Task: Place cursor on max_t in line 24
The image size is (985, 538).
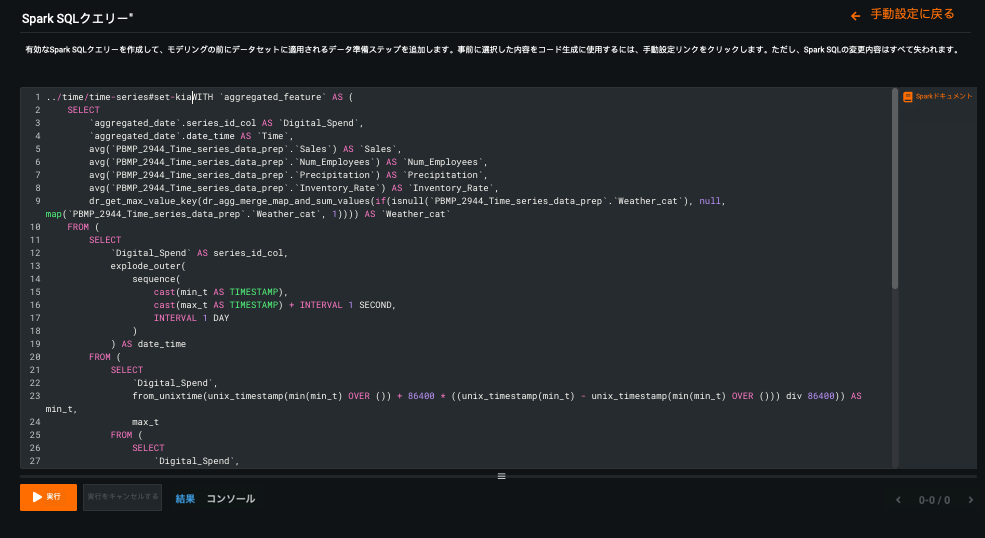Action: click(x=146, y=422)
